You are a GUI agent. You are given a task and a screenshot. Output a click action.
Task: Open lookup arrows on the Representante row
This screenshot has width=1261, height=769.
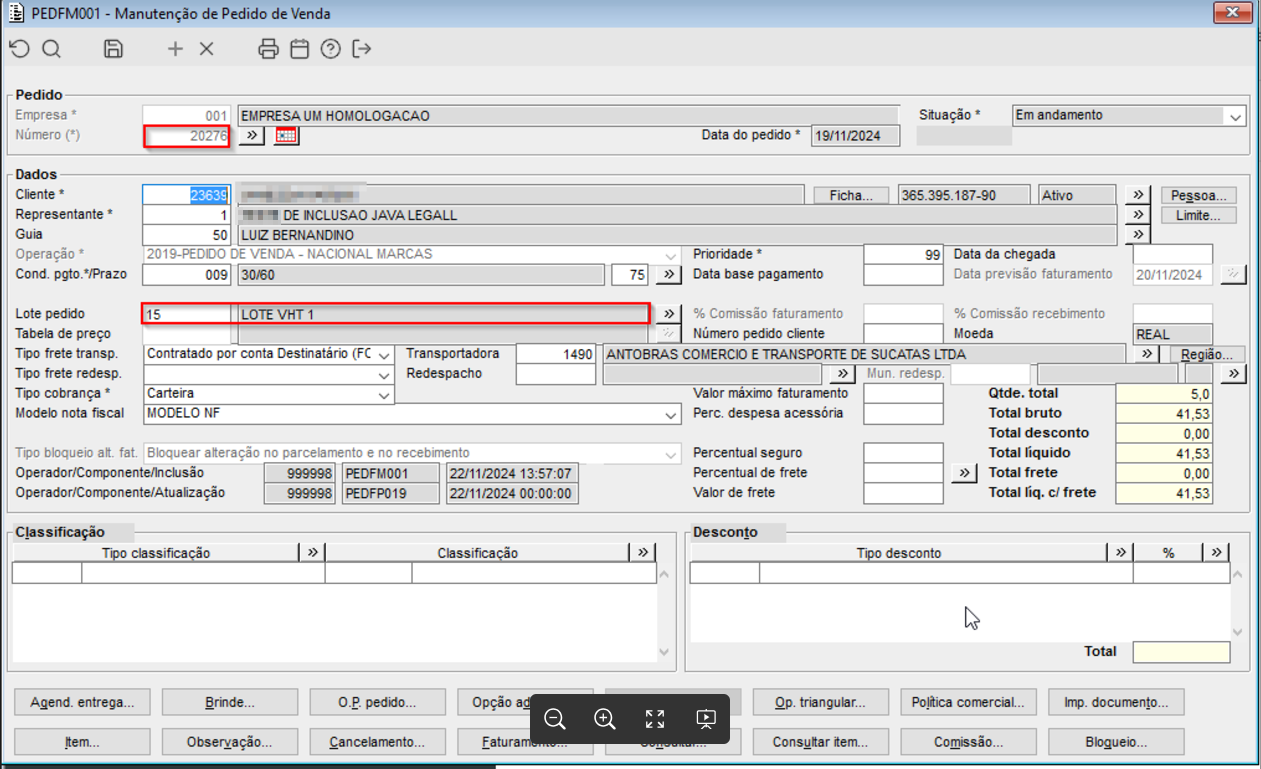1137,215
